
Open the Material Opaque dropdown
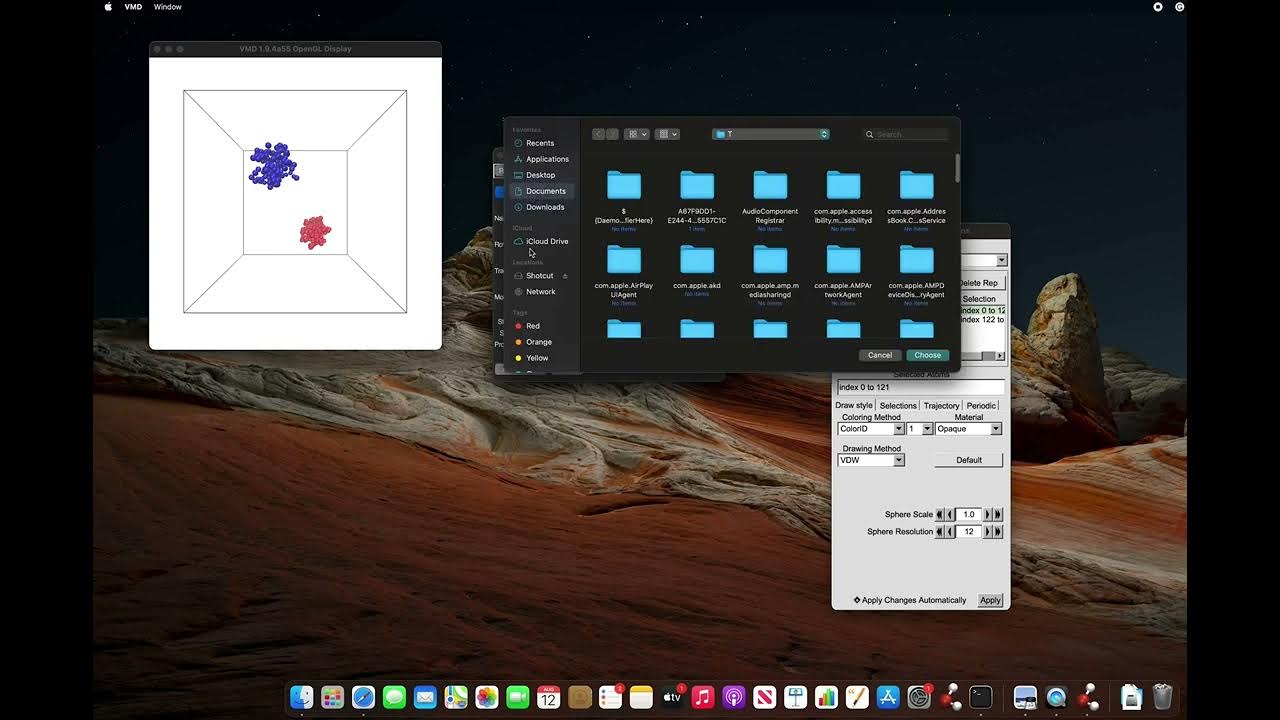tap(968, 429)
